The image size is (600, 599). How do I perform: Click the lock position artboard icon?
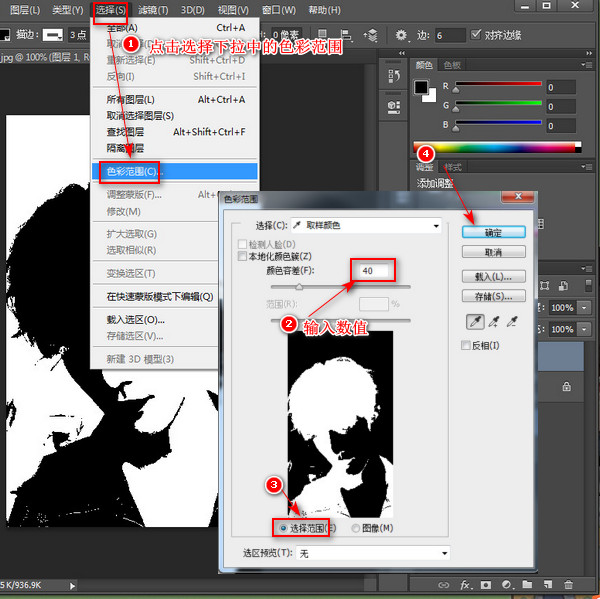coord(544,286)
